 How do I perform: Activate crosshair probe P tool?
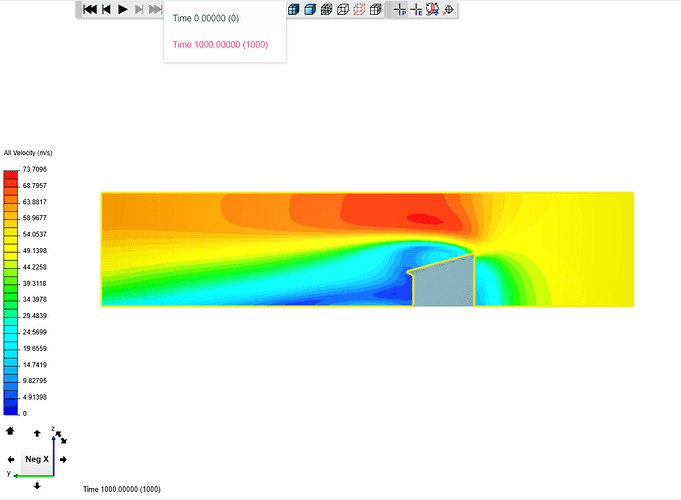[x=400, y=9]
